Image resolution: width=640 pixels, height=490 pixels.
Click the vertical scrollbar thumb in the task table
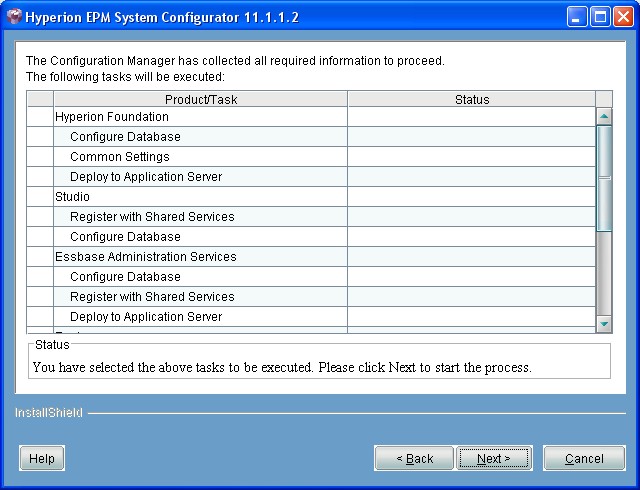pos(604,178)
